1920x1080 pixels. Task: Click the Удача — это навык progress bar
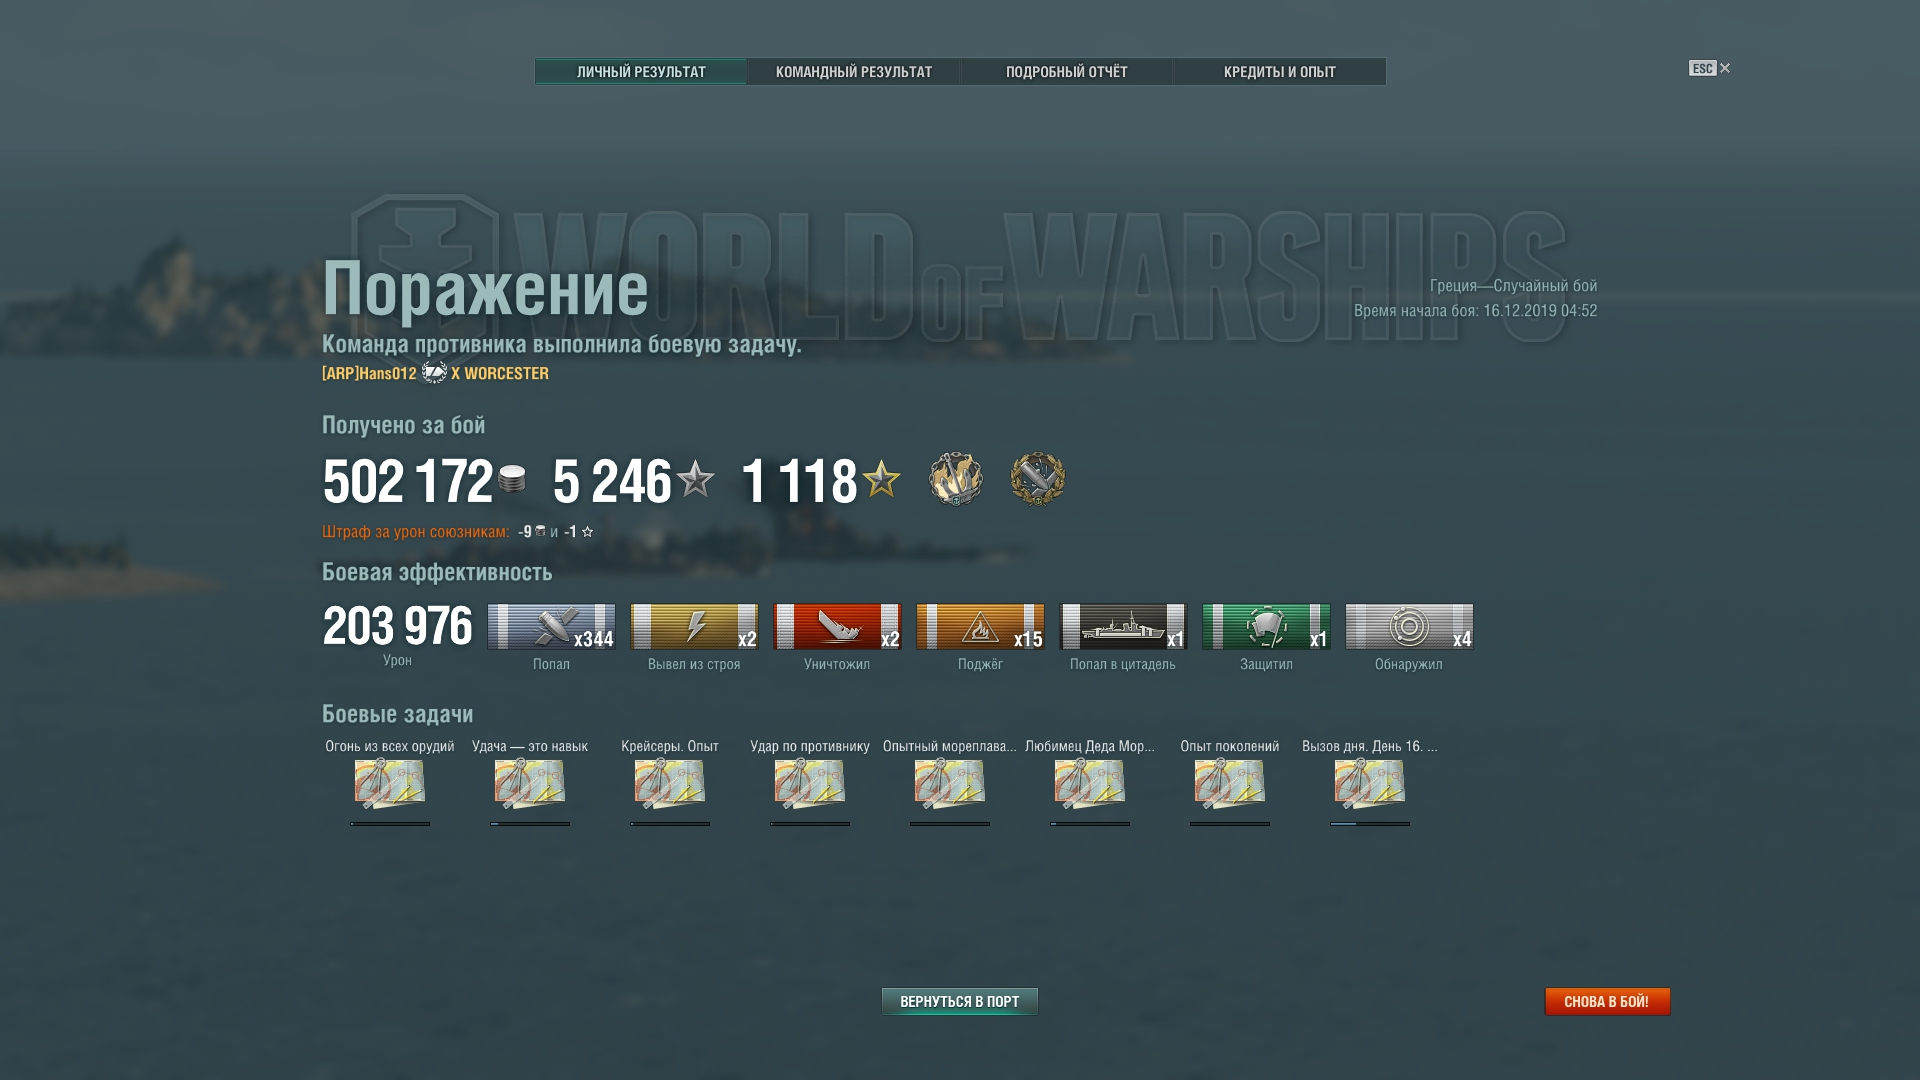point(530,824)
